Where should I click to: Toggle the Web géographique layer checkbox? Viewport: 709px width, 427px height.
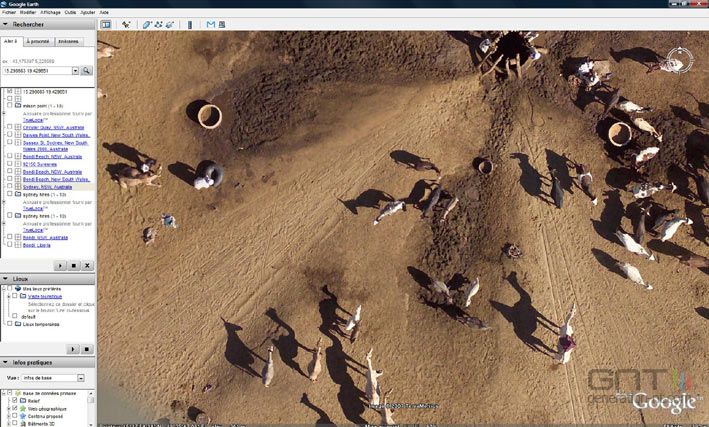click(15, 408)
